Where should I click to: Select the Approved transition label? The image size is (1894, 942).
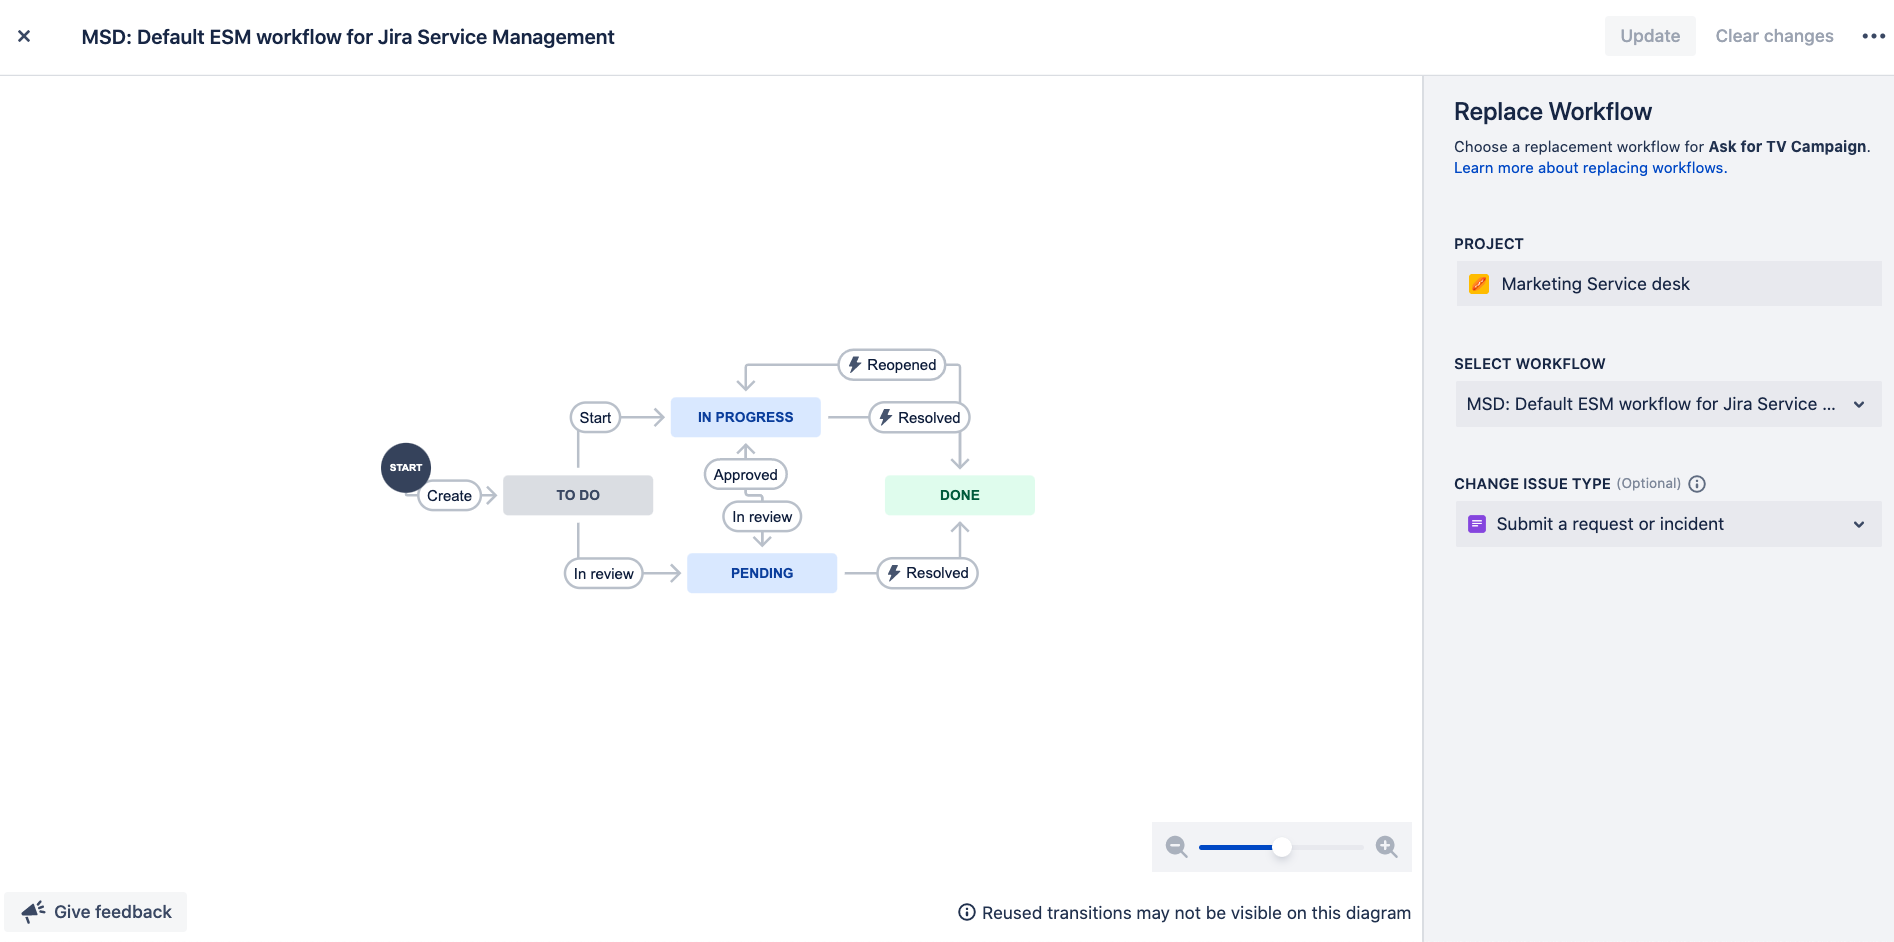[745, 475]
